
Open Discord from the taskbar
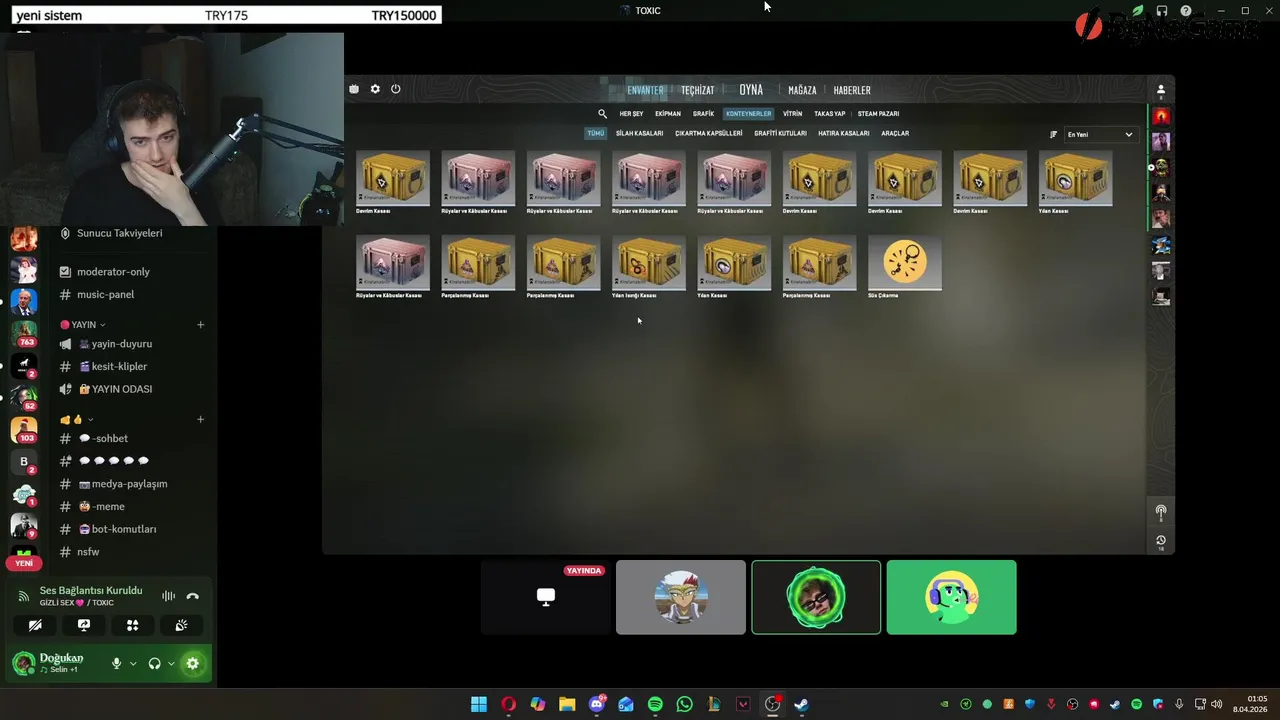click(x=597, y=704)
